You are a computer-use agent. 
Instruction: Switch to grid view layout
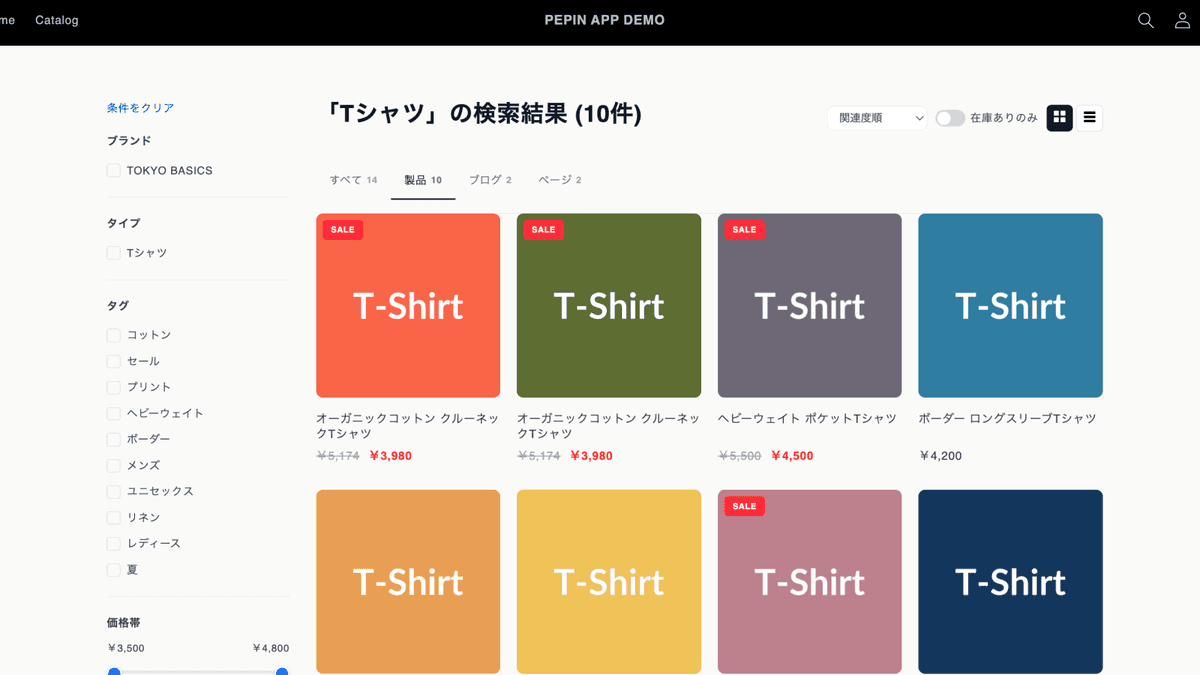[1058, 117]
